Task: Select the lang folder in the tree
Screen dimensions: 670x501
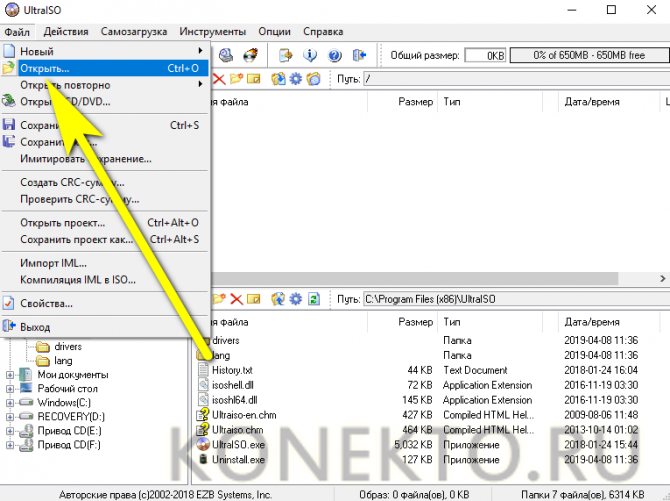Action: 63,360
